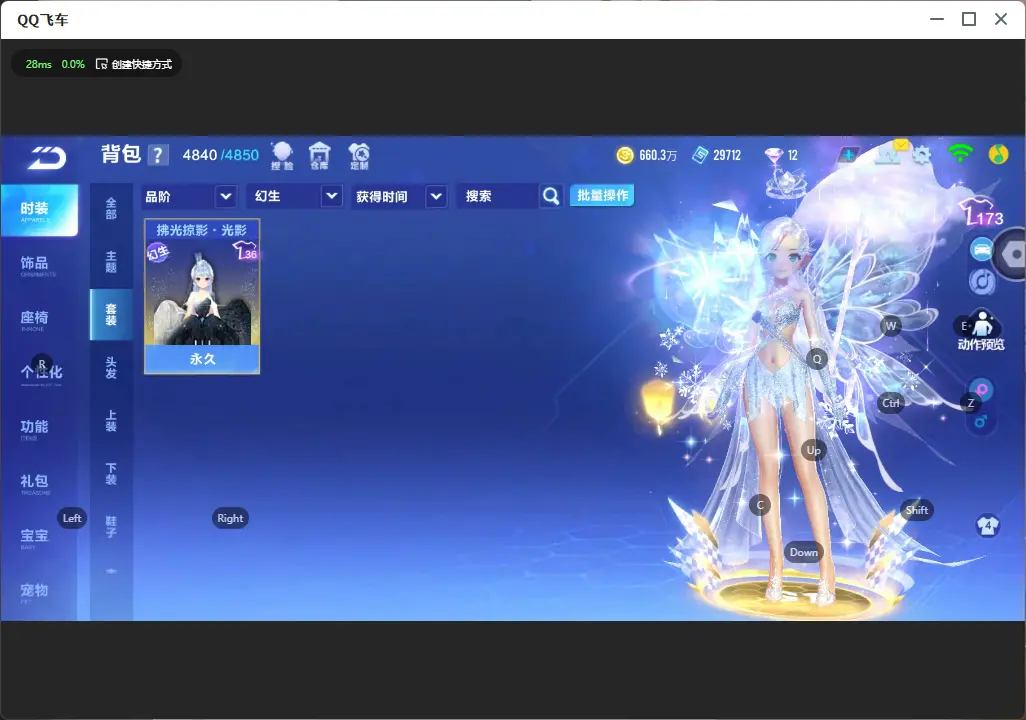The image size is (1026, 720).
Task: Click the 660.3万 gold amount
Action: 658,155
